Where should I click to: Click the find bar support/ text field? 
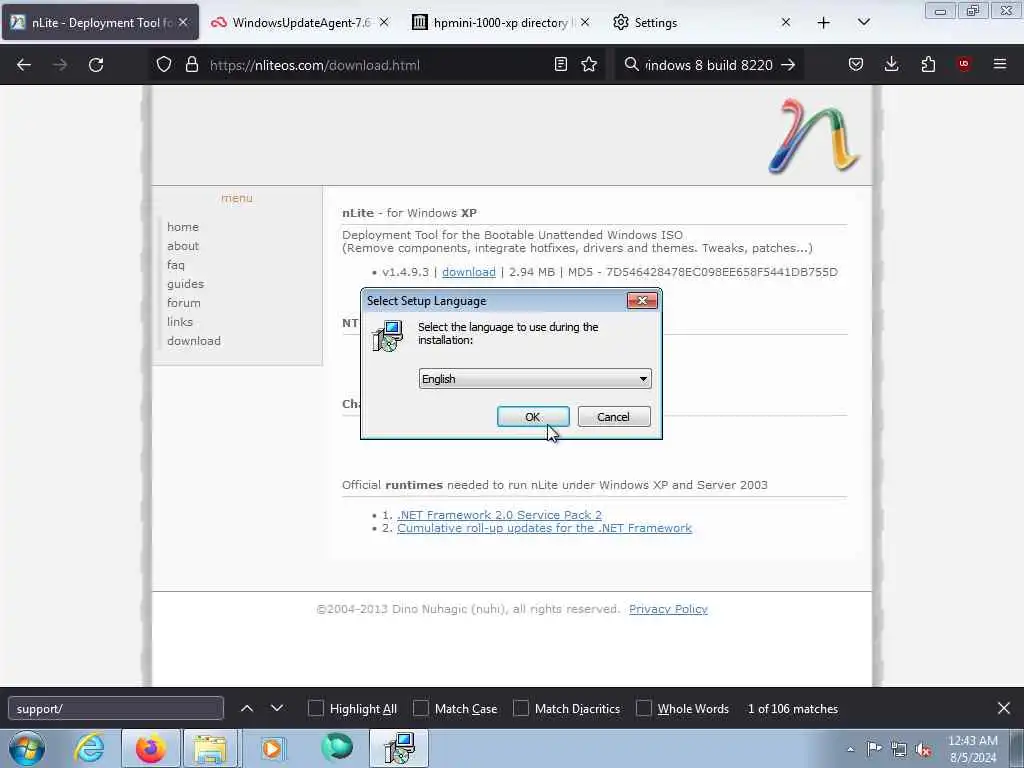click(116, 708)
